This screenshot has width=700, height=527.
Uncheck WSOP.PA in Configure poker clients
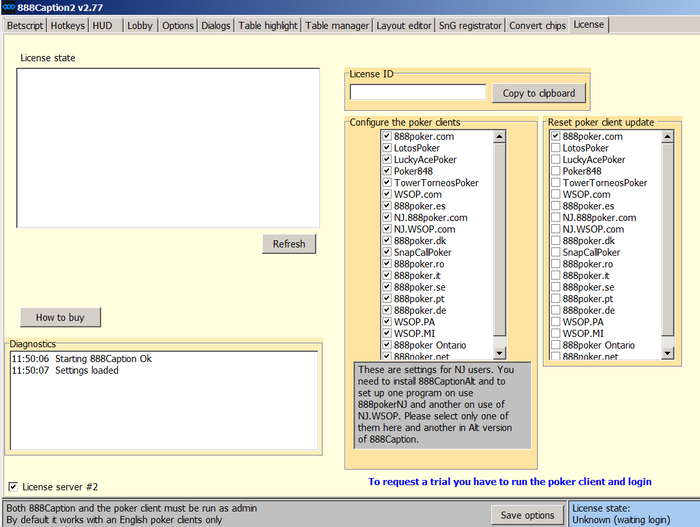tap(387, 322)
